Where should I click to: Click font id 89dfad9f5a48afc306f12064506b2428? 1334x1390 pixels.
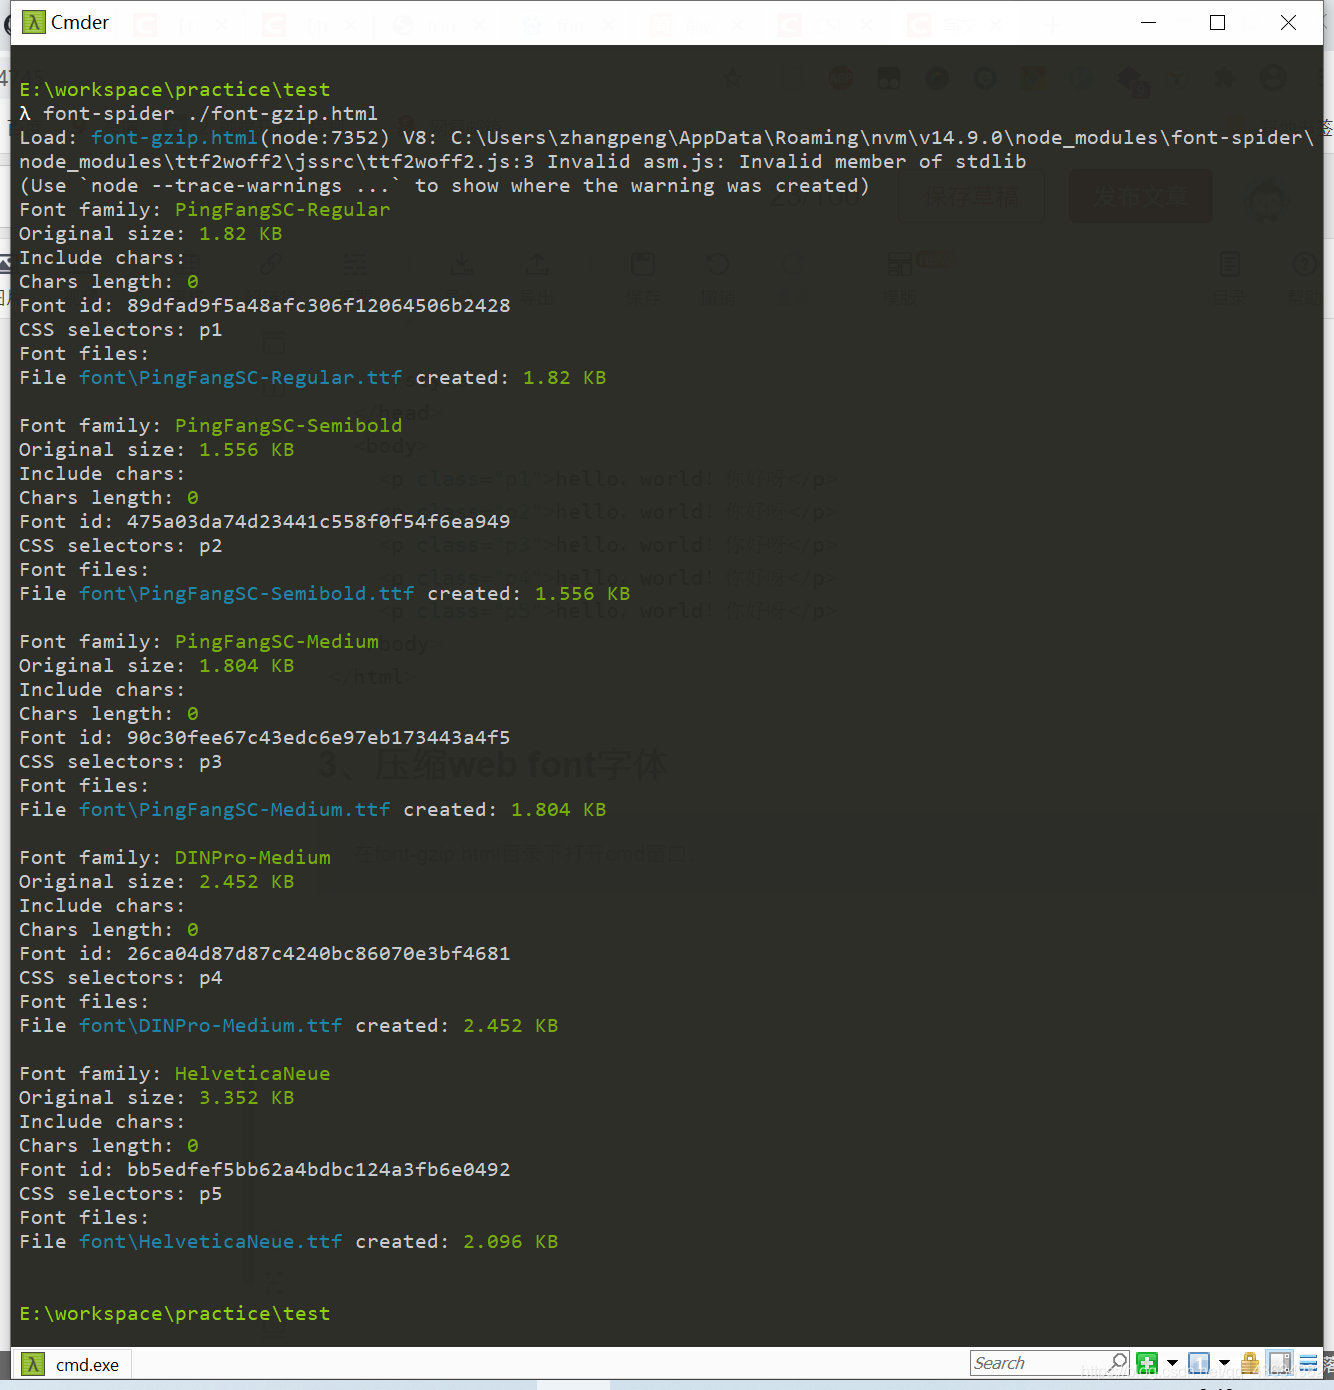click(x=318, y=305)
